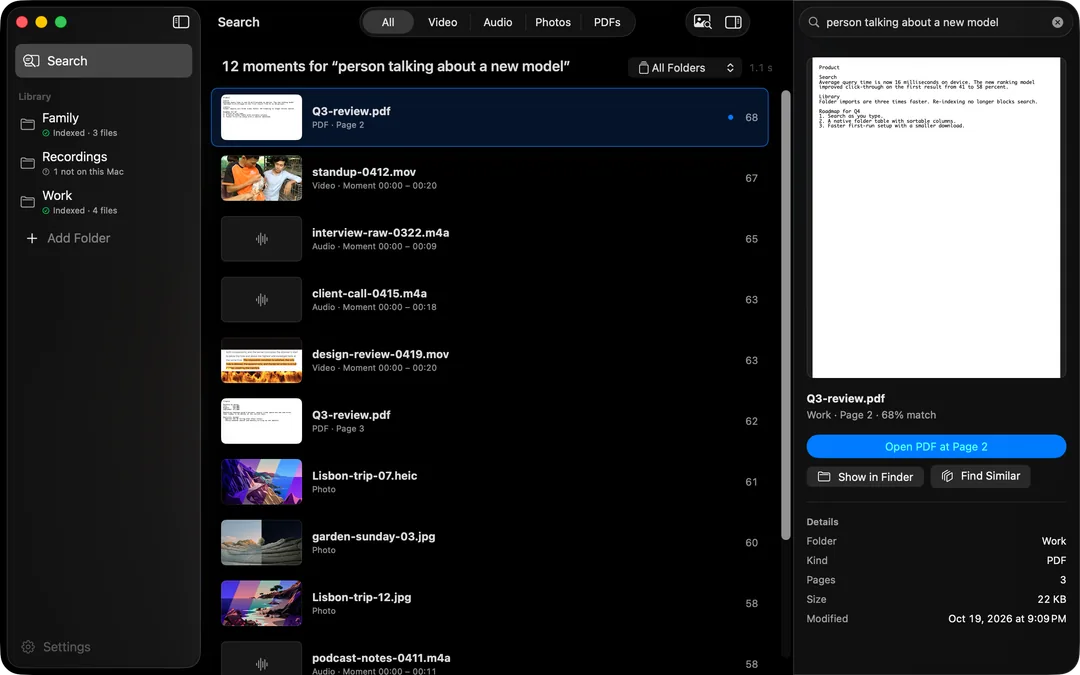Screen dimensions: 1080x675
Task: Click the Find Similar stack icon
Action: point(947,476)
